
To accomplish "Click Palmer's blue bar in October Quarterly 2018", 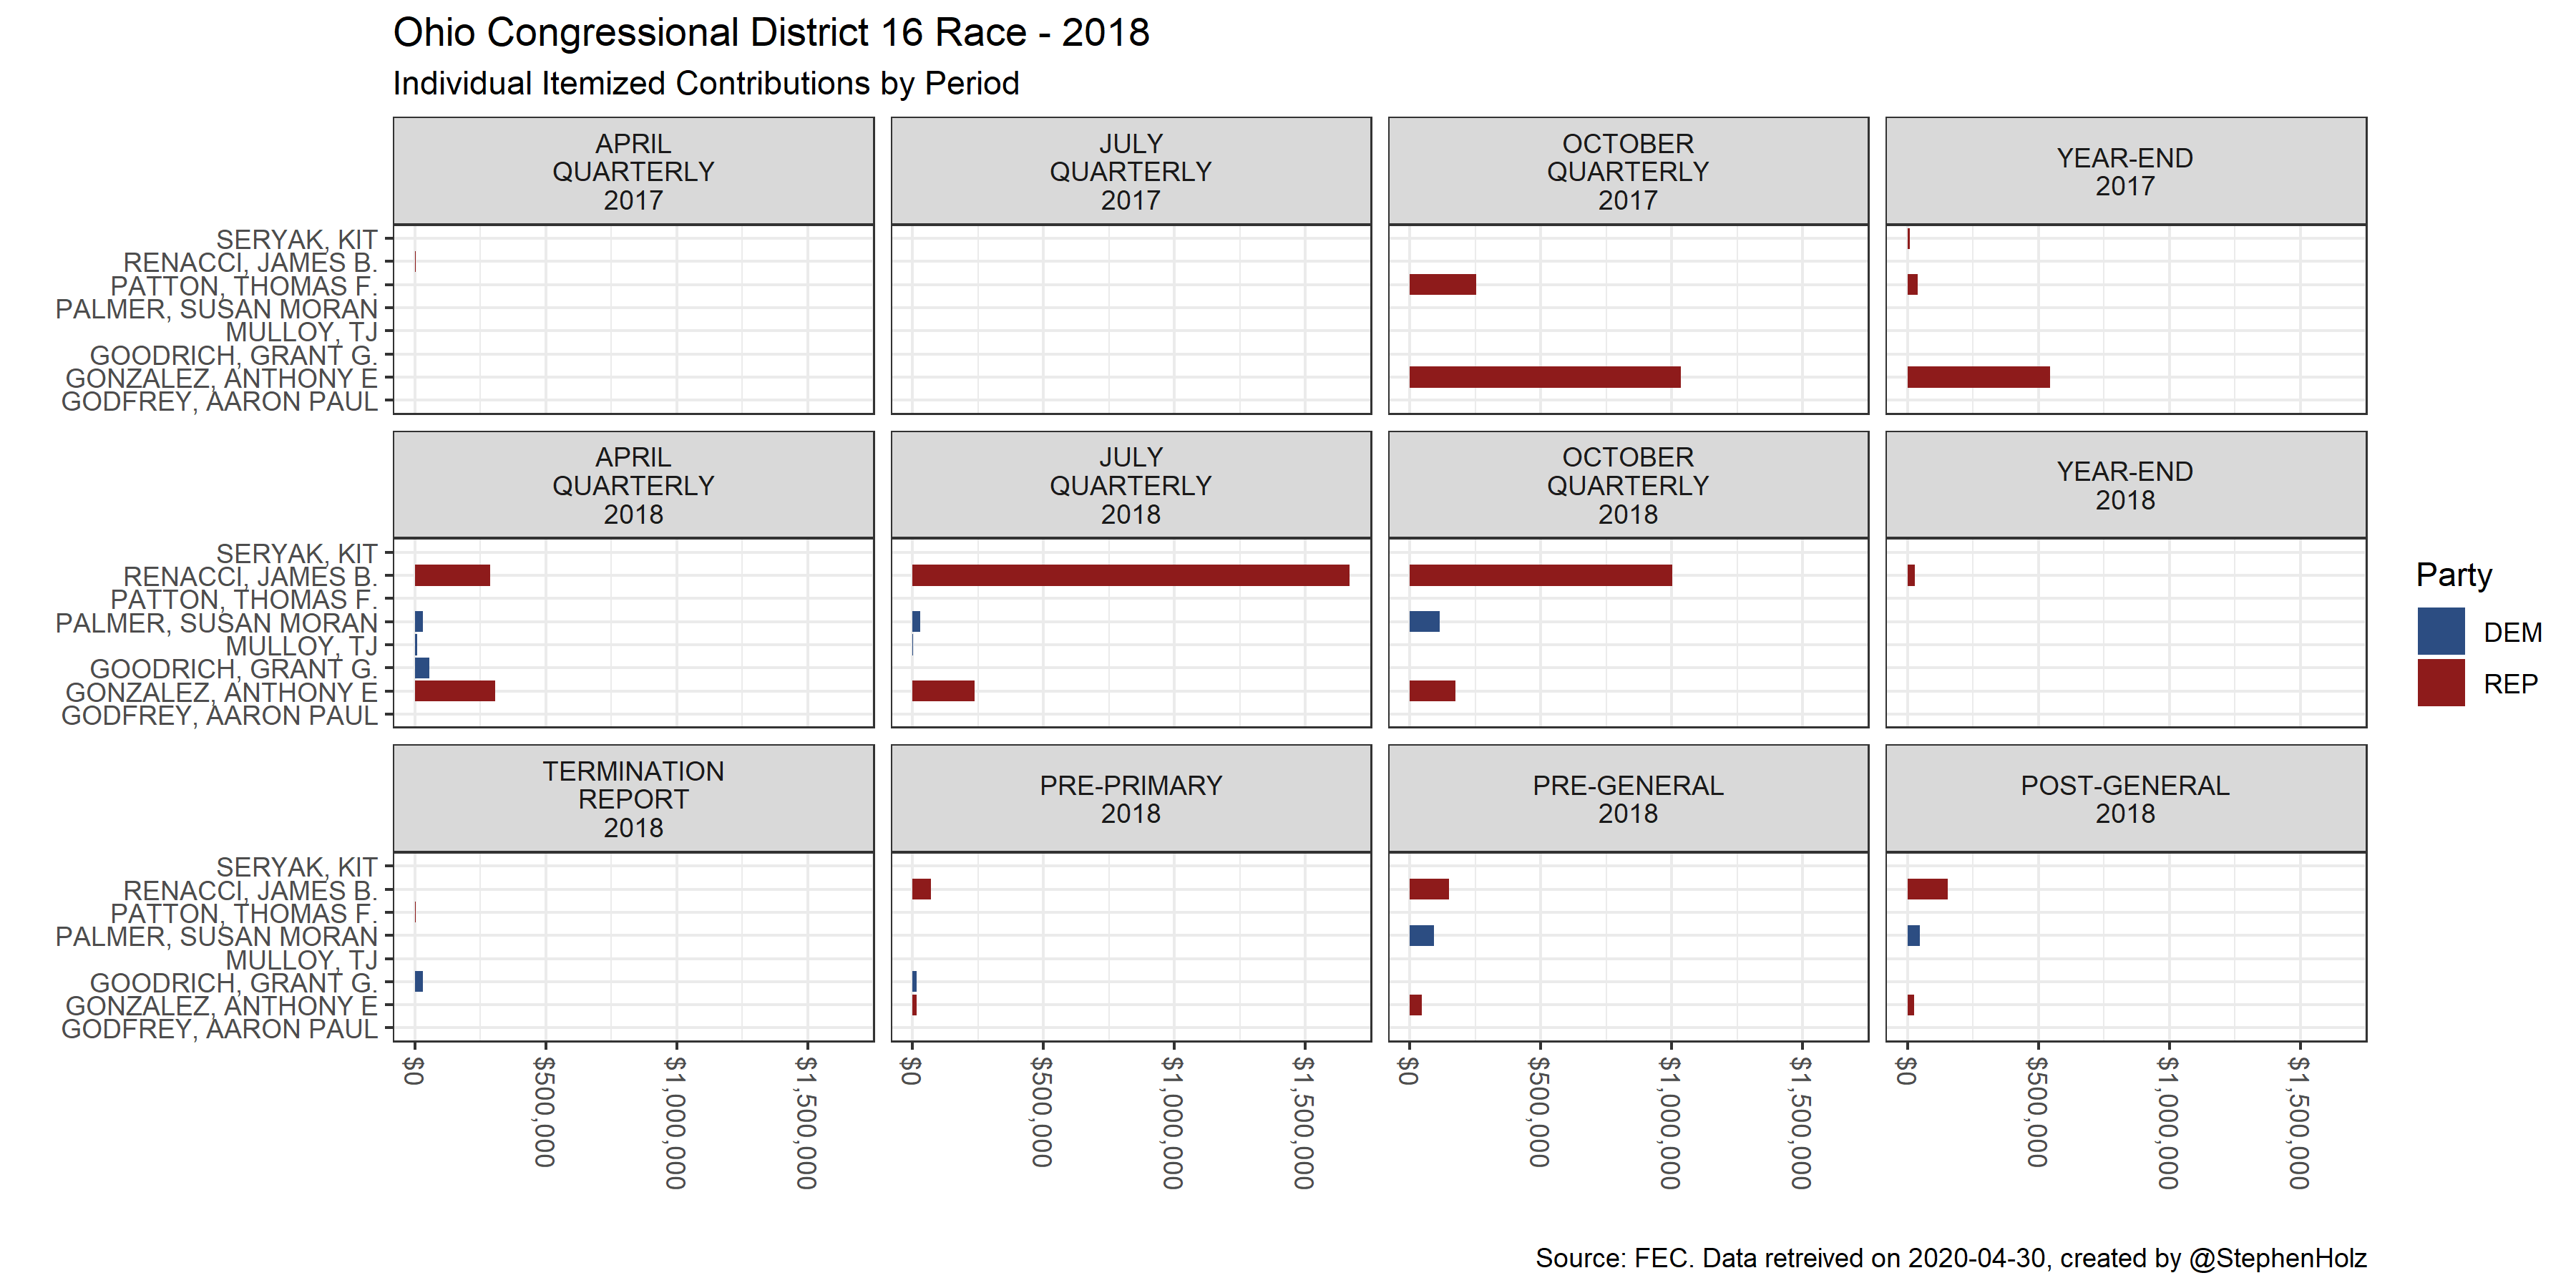I will point(1424,621).
